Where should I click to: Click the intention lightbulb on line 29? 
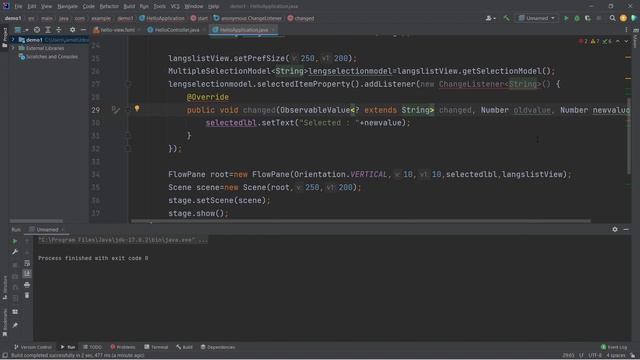coord(137,109)
